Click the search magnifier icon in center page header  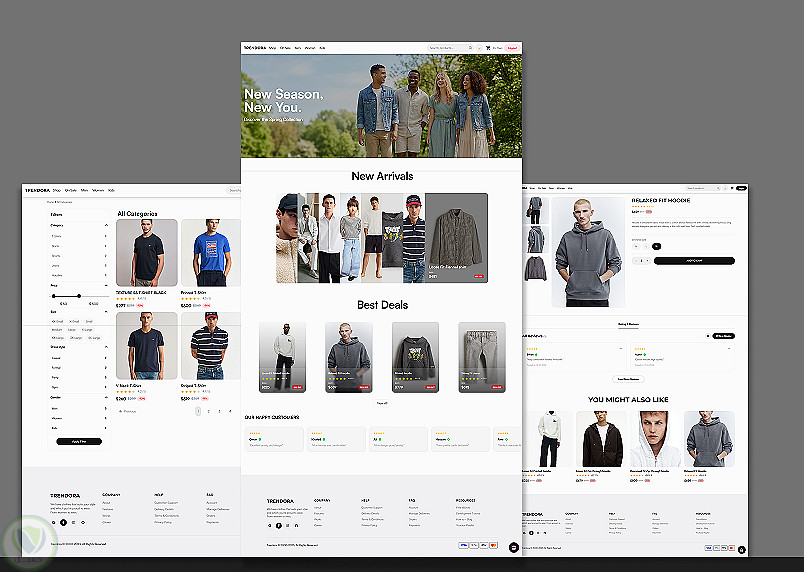coord(470,48)
